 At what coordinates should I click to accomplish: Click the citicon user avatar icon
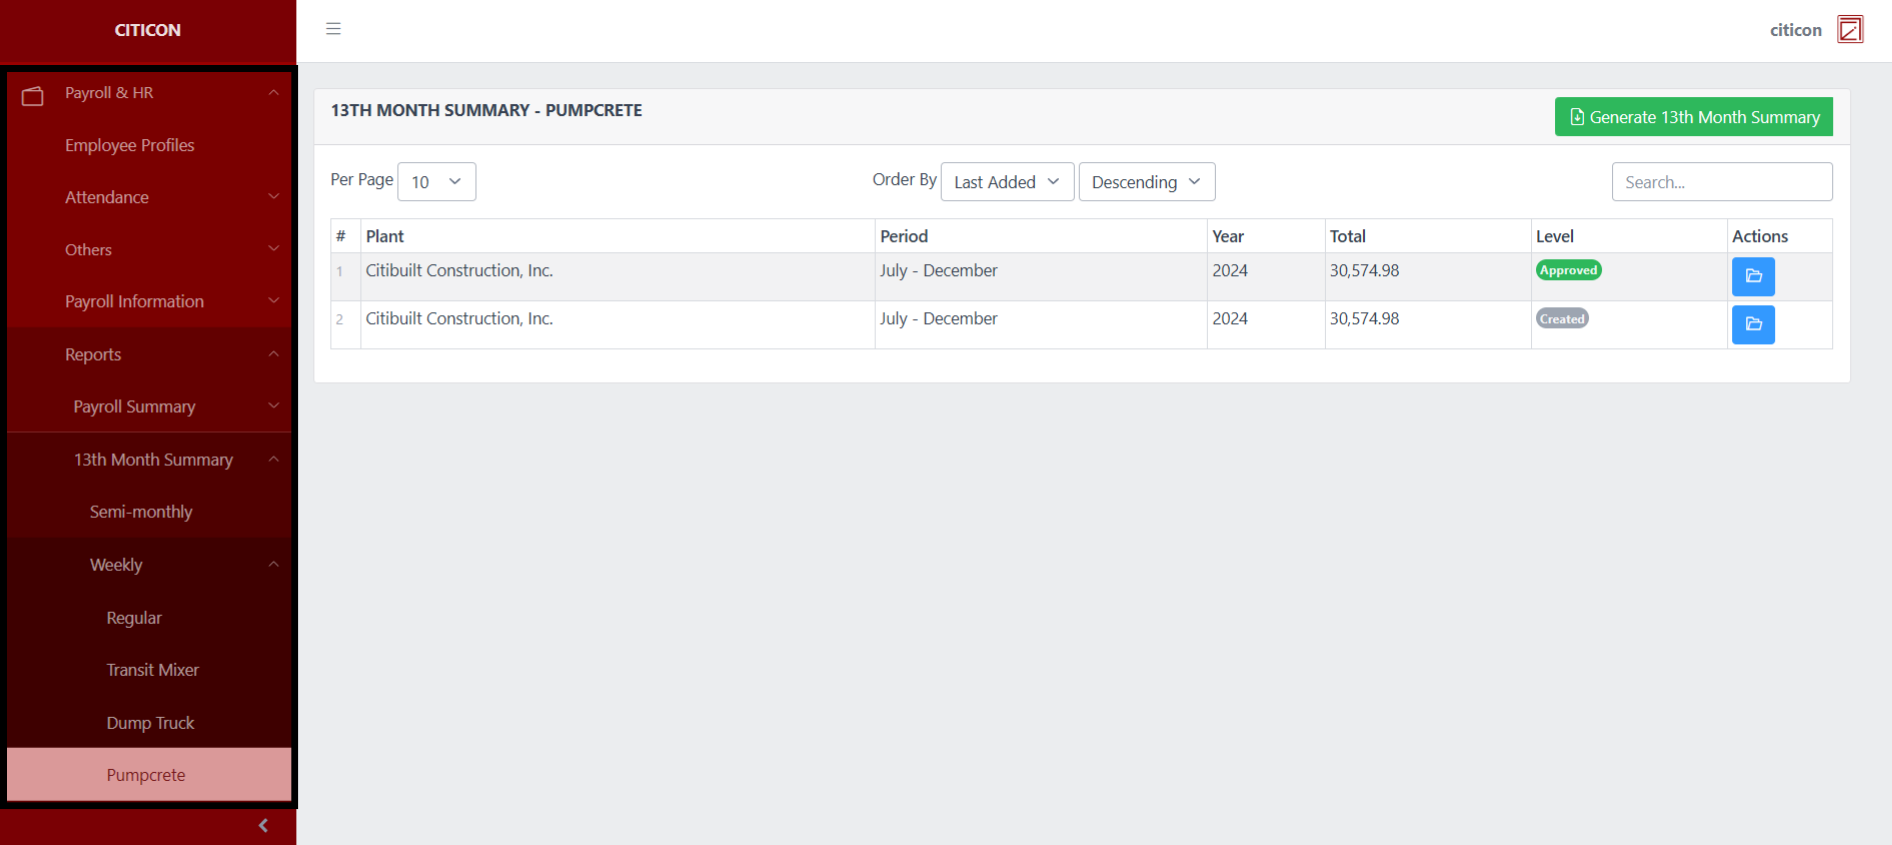point(1850,30)
